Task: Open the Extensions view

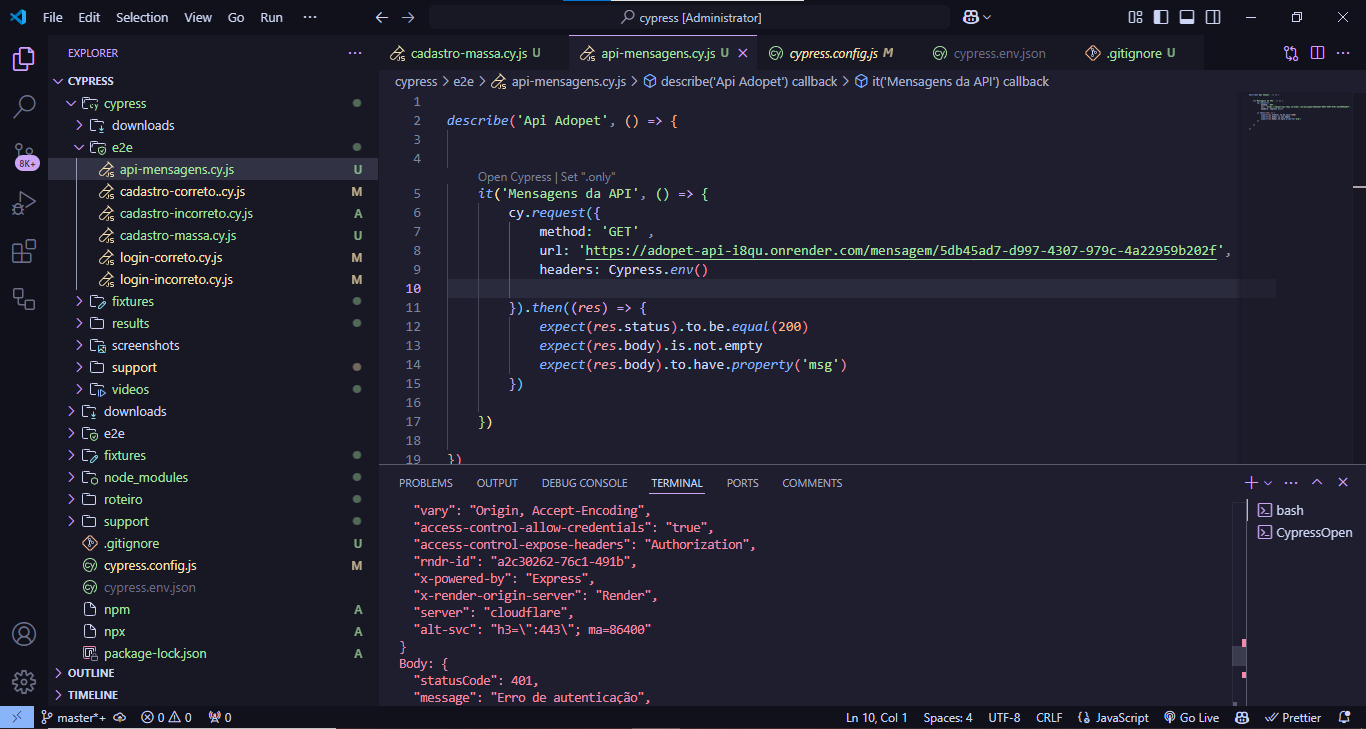Action: click(x=24, y=252)
